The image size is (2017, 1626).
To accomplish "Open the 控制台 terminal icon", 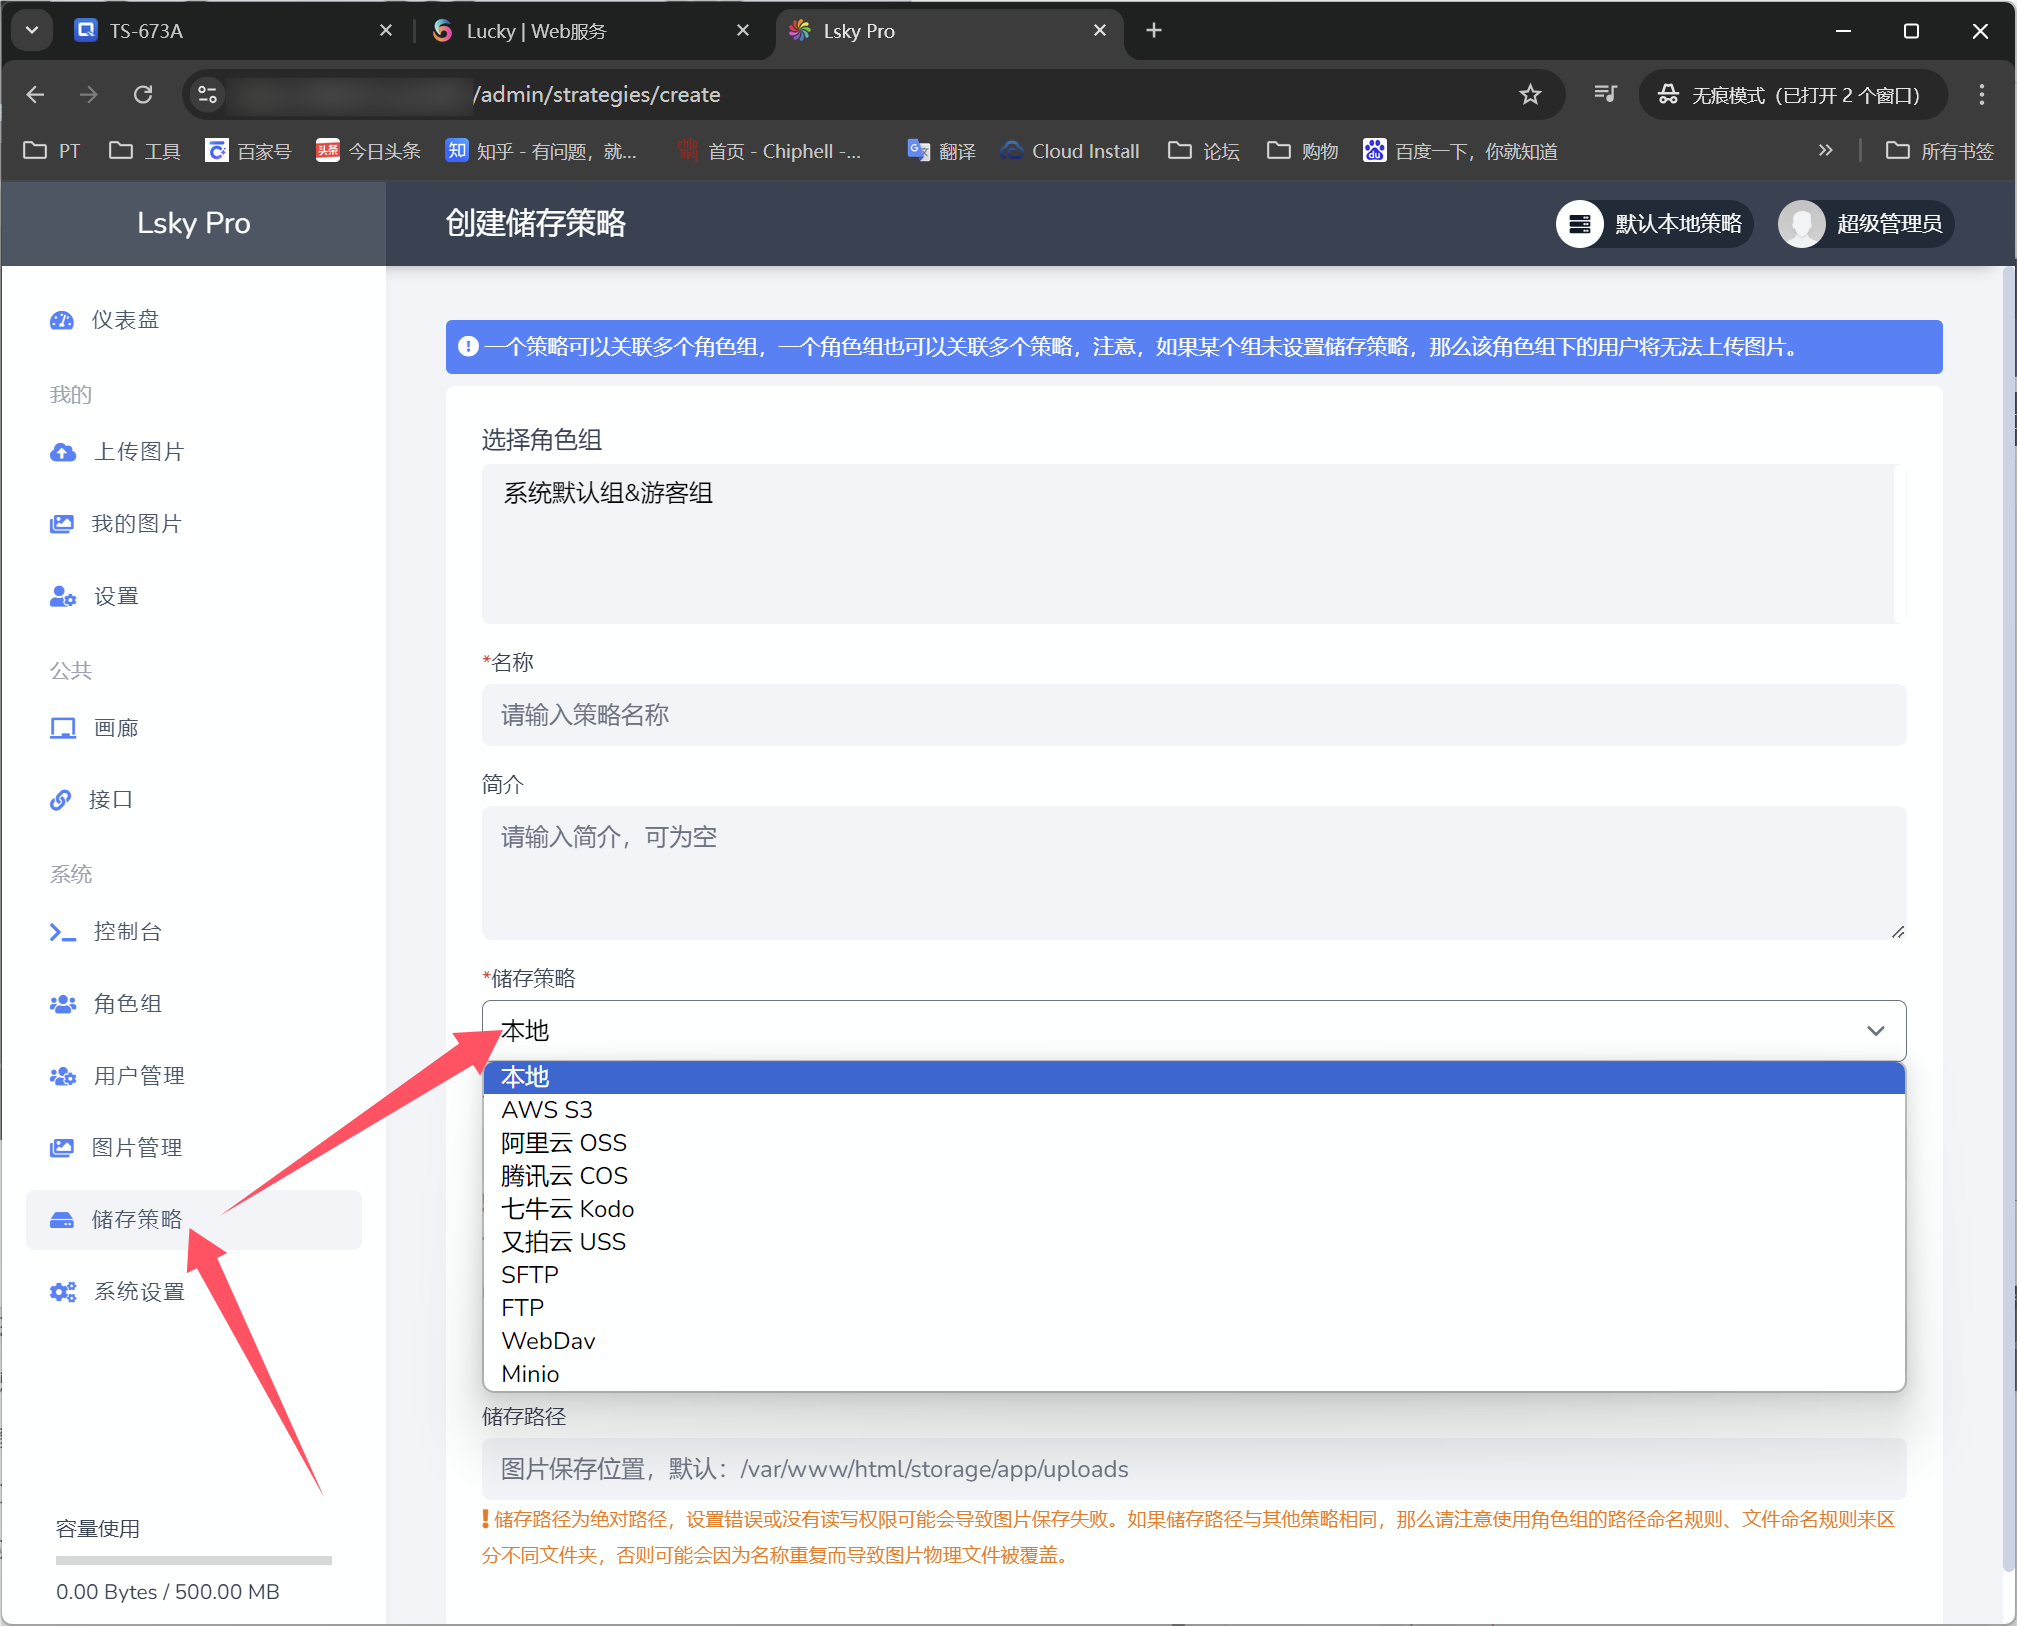I will 63,932.
